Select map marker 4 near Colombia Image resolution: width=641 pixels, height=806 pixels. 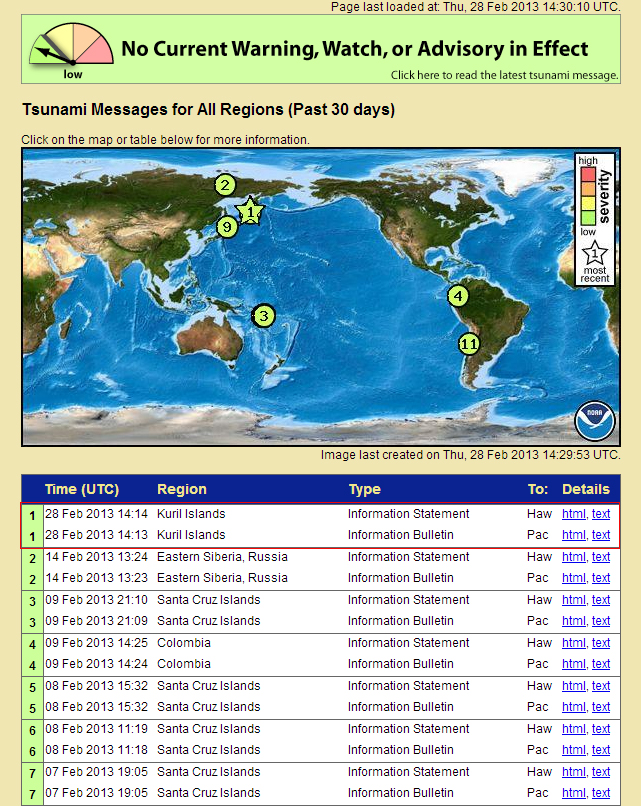click(458, 296)
